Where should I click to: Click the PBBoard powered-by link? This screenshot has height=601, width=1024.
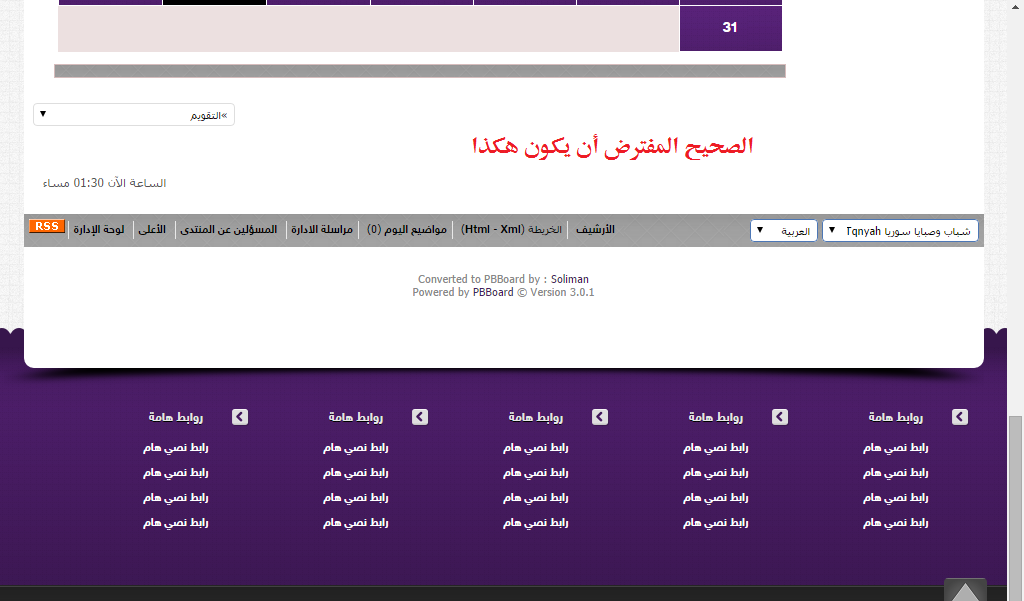coord(493,292)
